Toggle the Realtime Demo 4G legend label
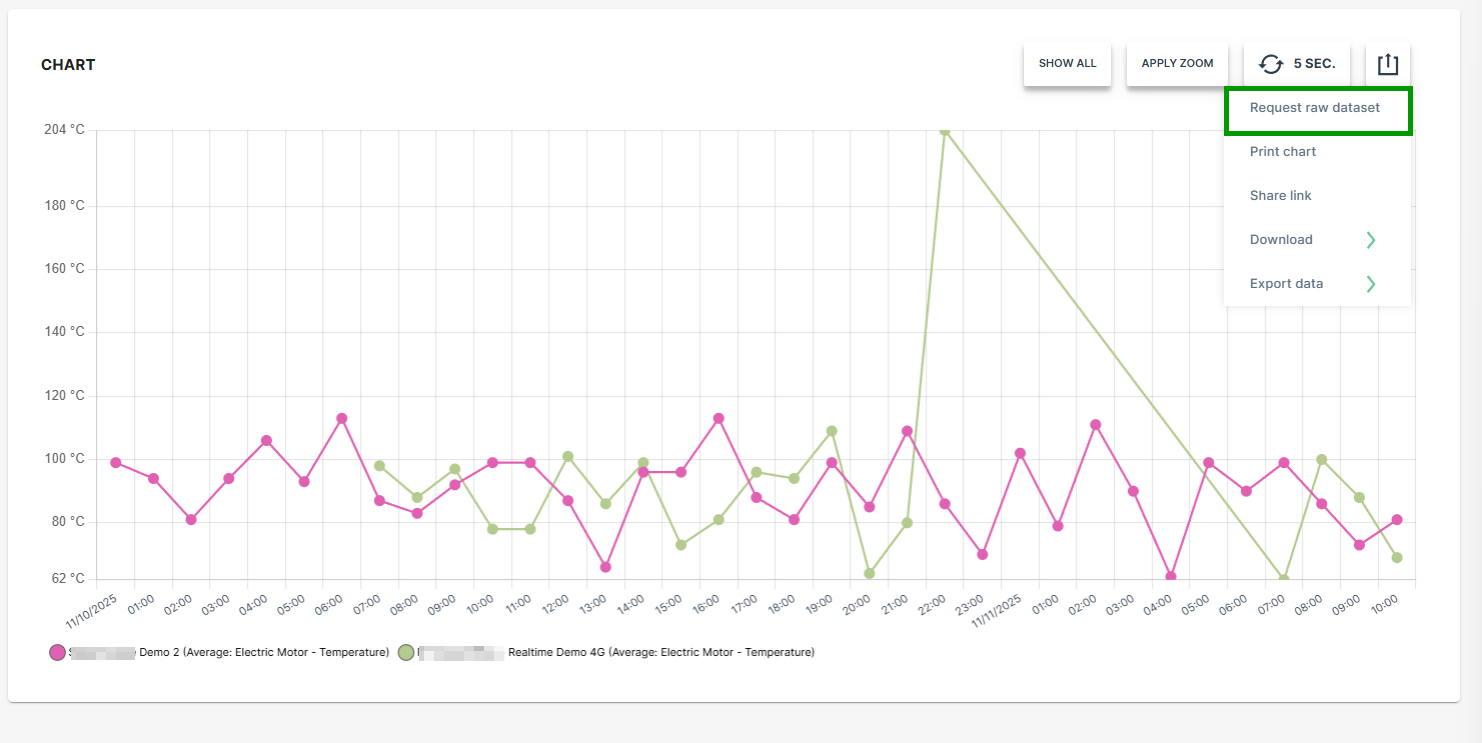This screenshot has height=743, width=1482. tap(660, 652)
